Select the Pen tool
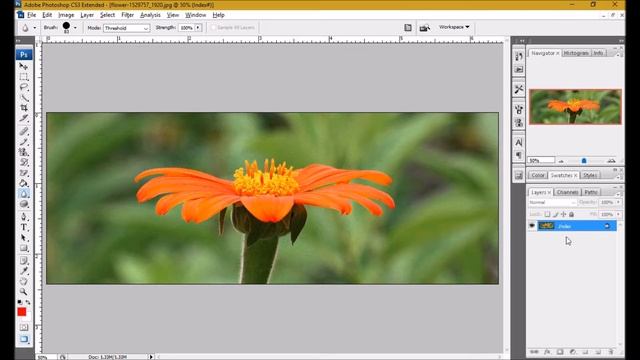The image size is (640, 360). [24, 217]
